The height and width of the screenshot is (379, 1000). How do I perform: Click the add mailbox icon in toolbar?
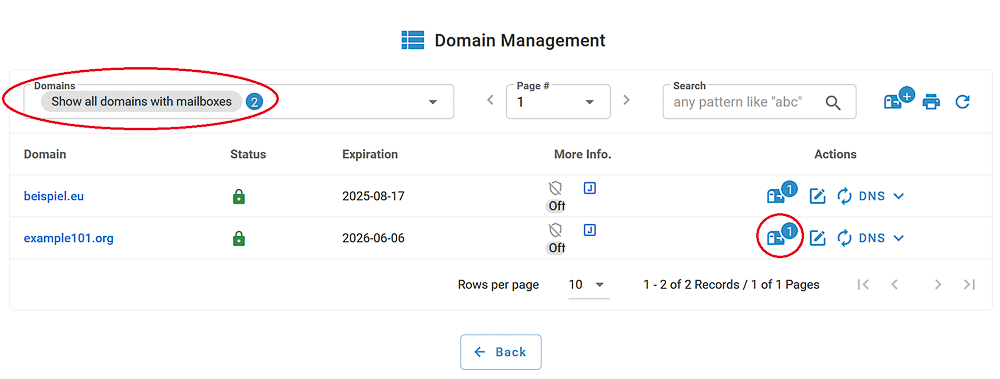point(899,100)
